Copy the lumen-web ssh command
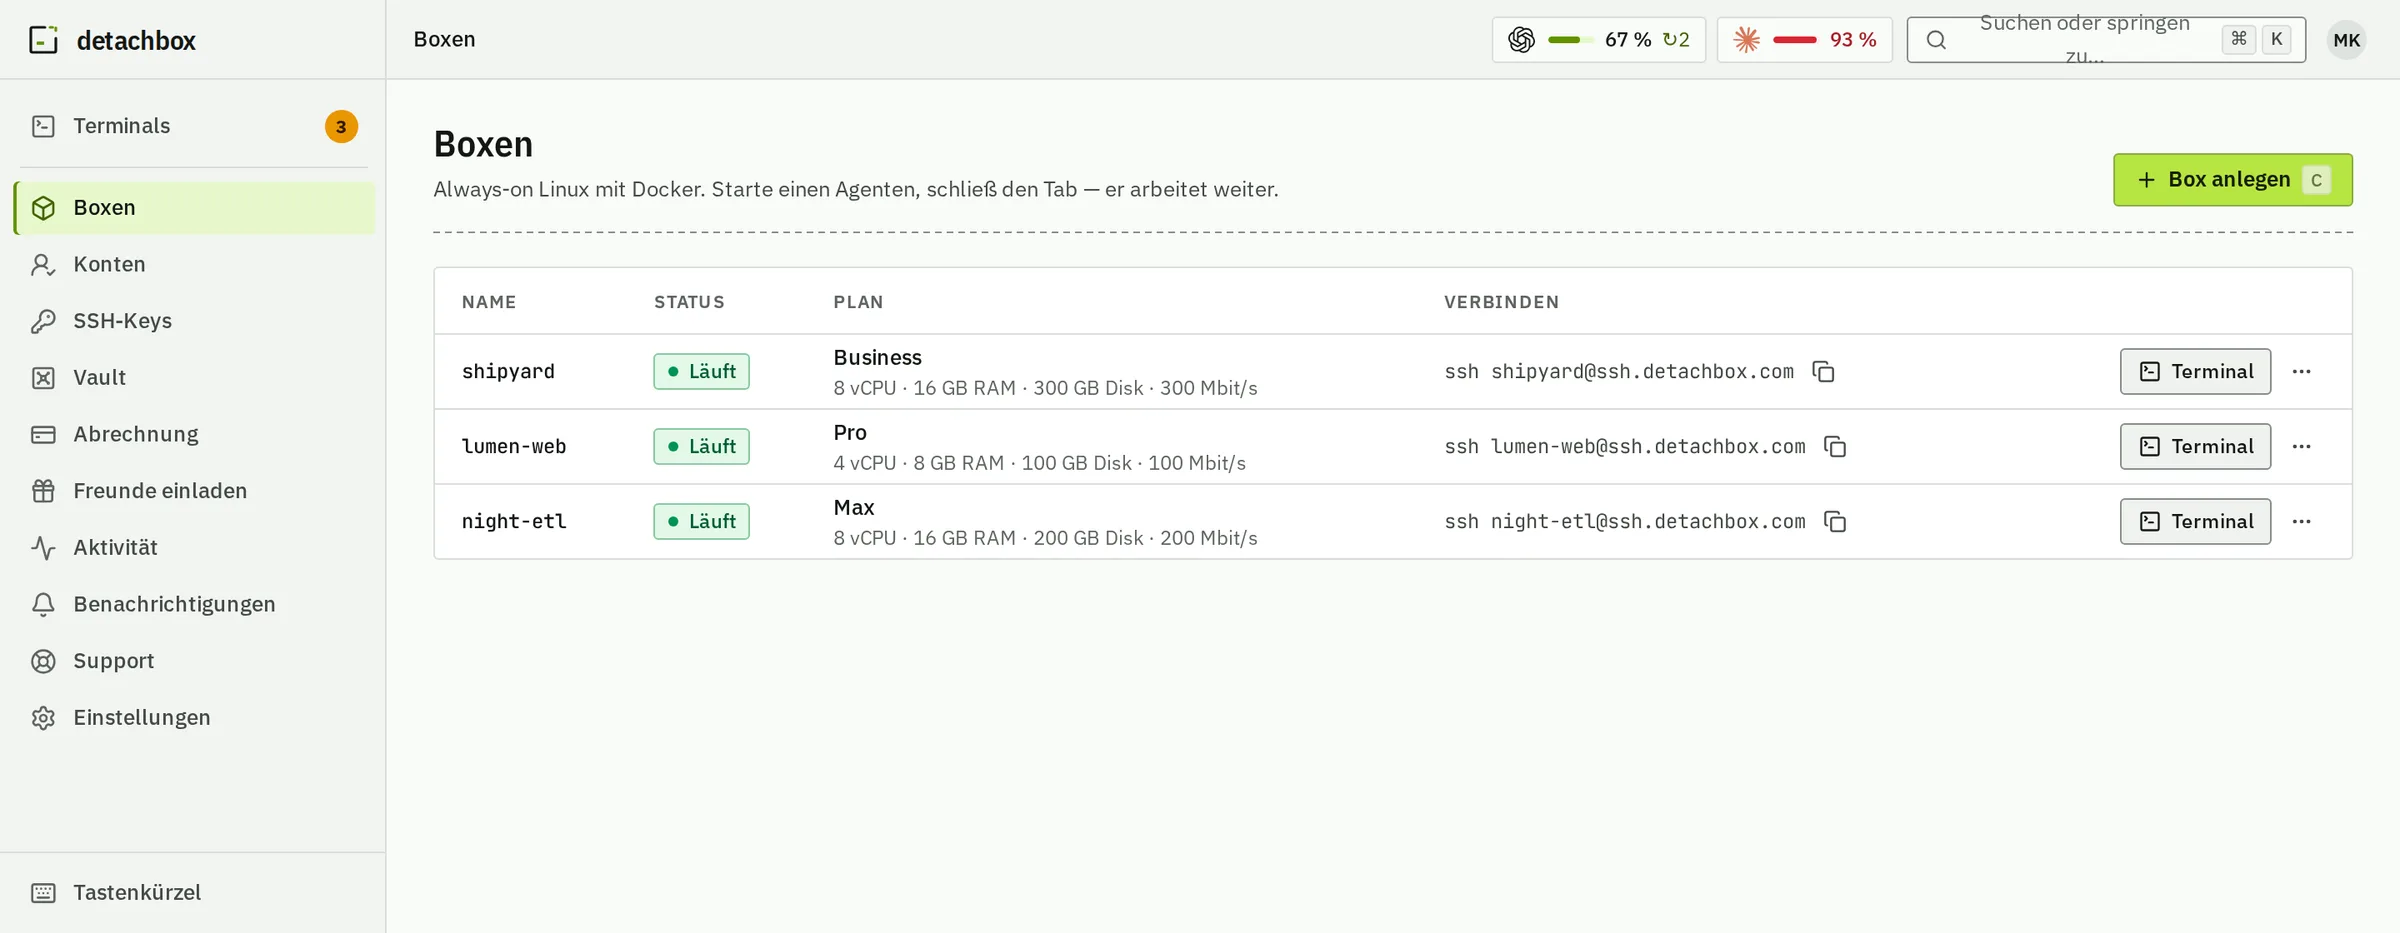 click(1835, 447)
